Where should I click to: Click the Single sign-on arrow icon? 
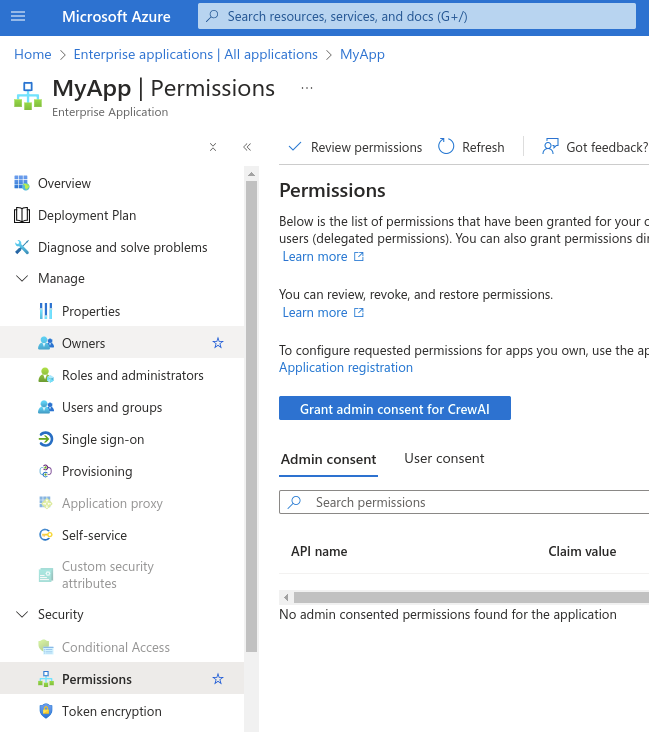(46, 439)
